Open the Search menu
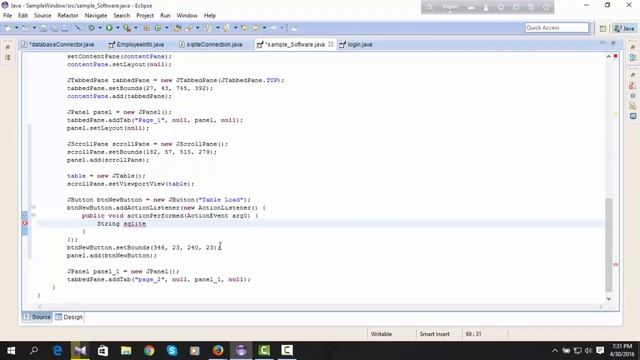The image size is (640, 360). [x=122, y=16]
